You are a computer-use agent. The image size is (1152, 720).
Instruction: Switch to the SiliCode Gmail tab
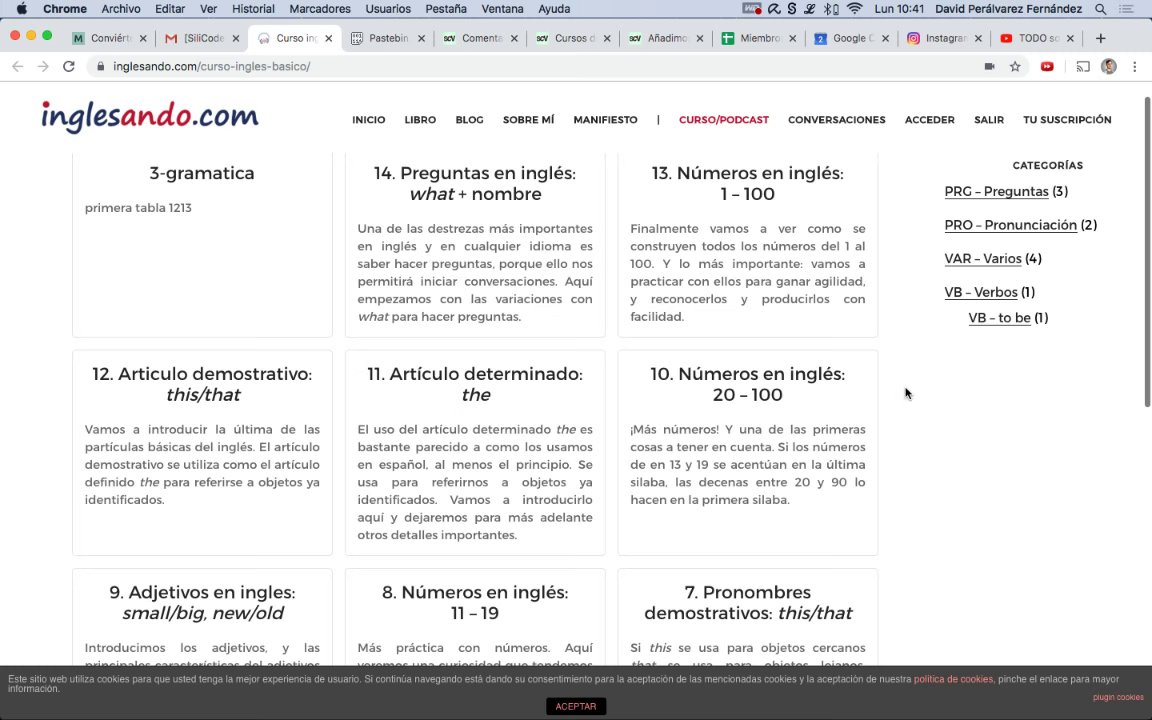[x=202, y=38]
